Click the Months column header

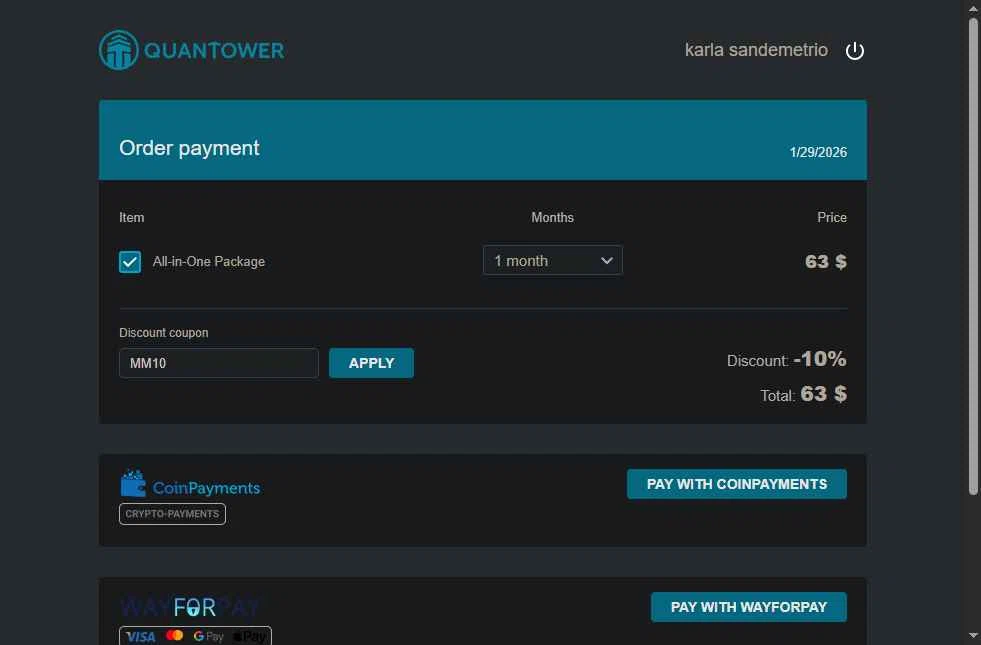point(552,217)
